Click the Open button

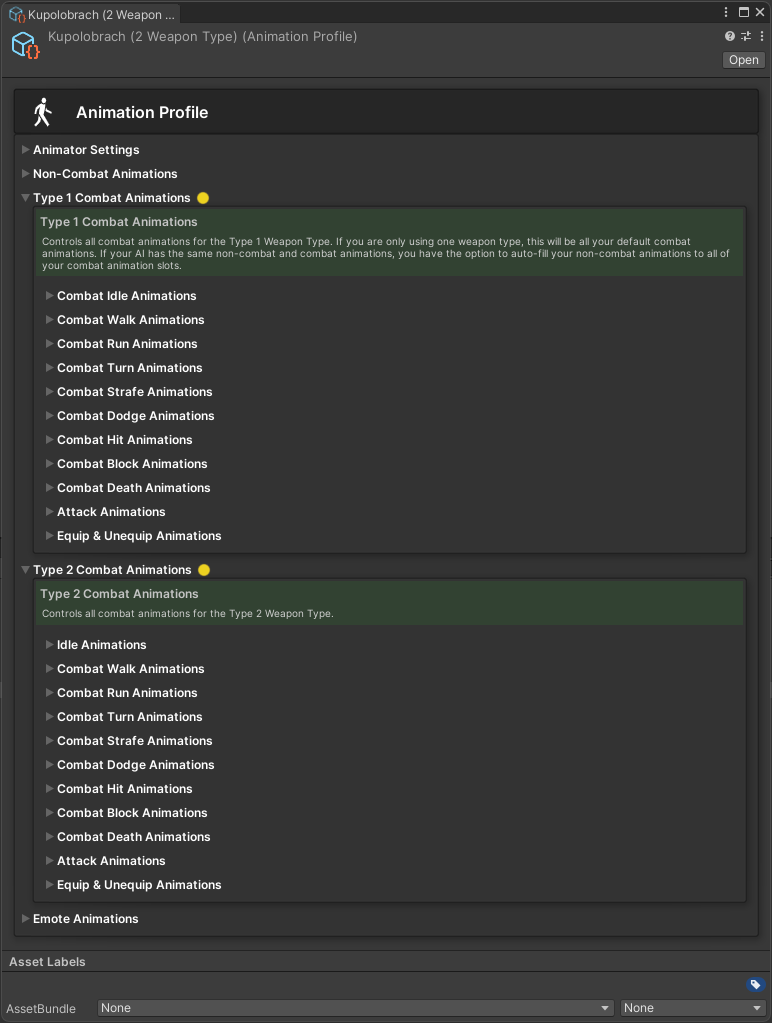743,60
